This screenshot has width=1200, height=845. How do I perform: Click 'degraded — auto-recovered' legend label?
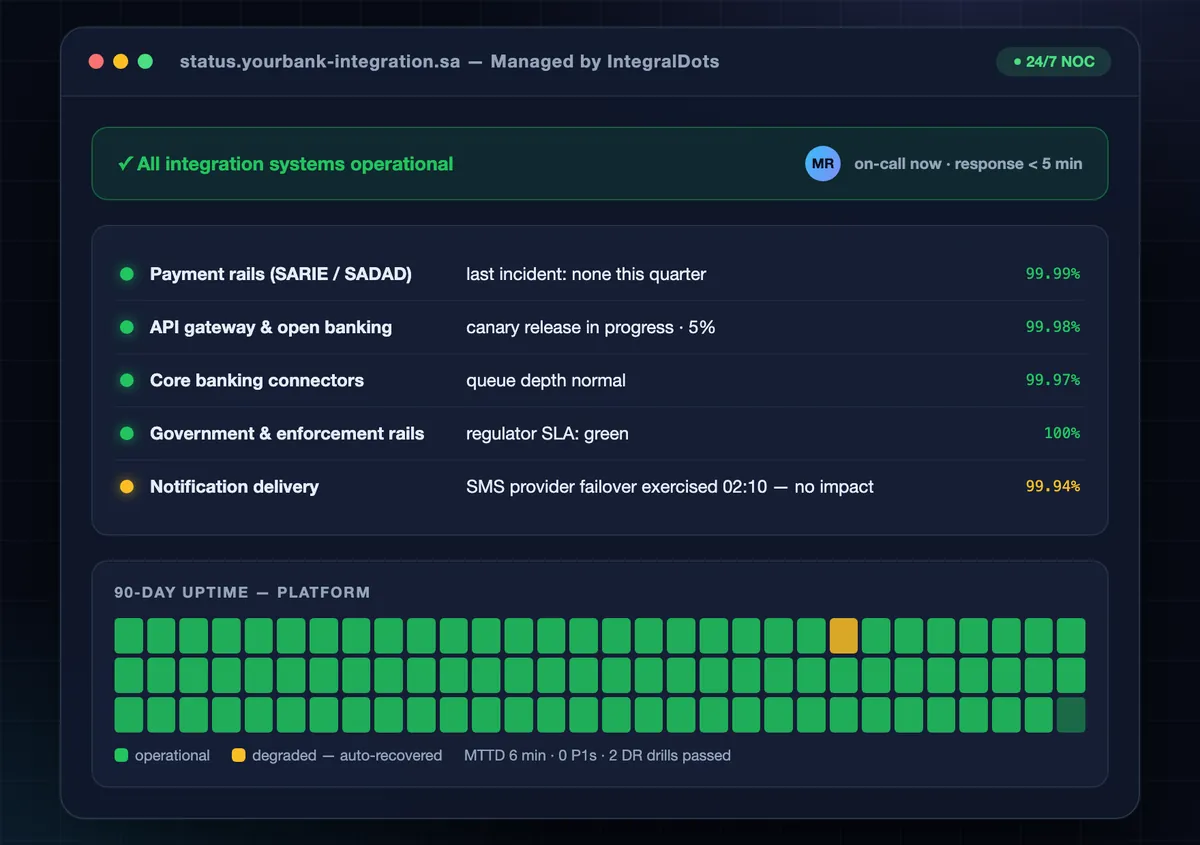pyautogui.click(x=347, y=755)
